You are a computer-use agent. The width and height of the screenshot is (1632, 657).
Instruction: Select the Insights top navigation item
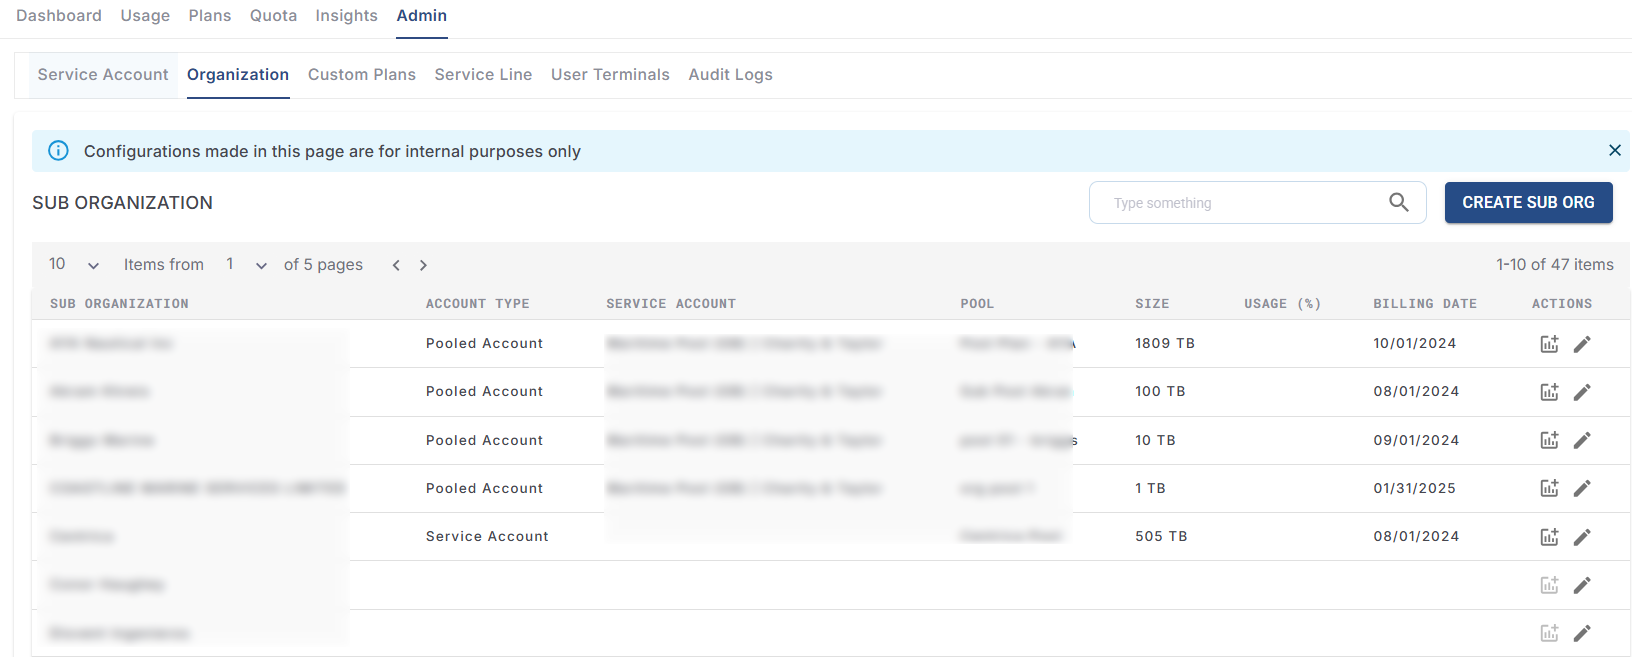pyautogui.click(x=346, y=16)
